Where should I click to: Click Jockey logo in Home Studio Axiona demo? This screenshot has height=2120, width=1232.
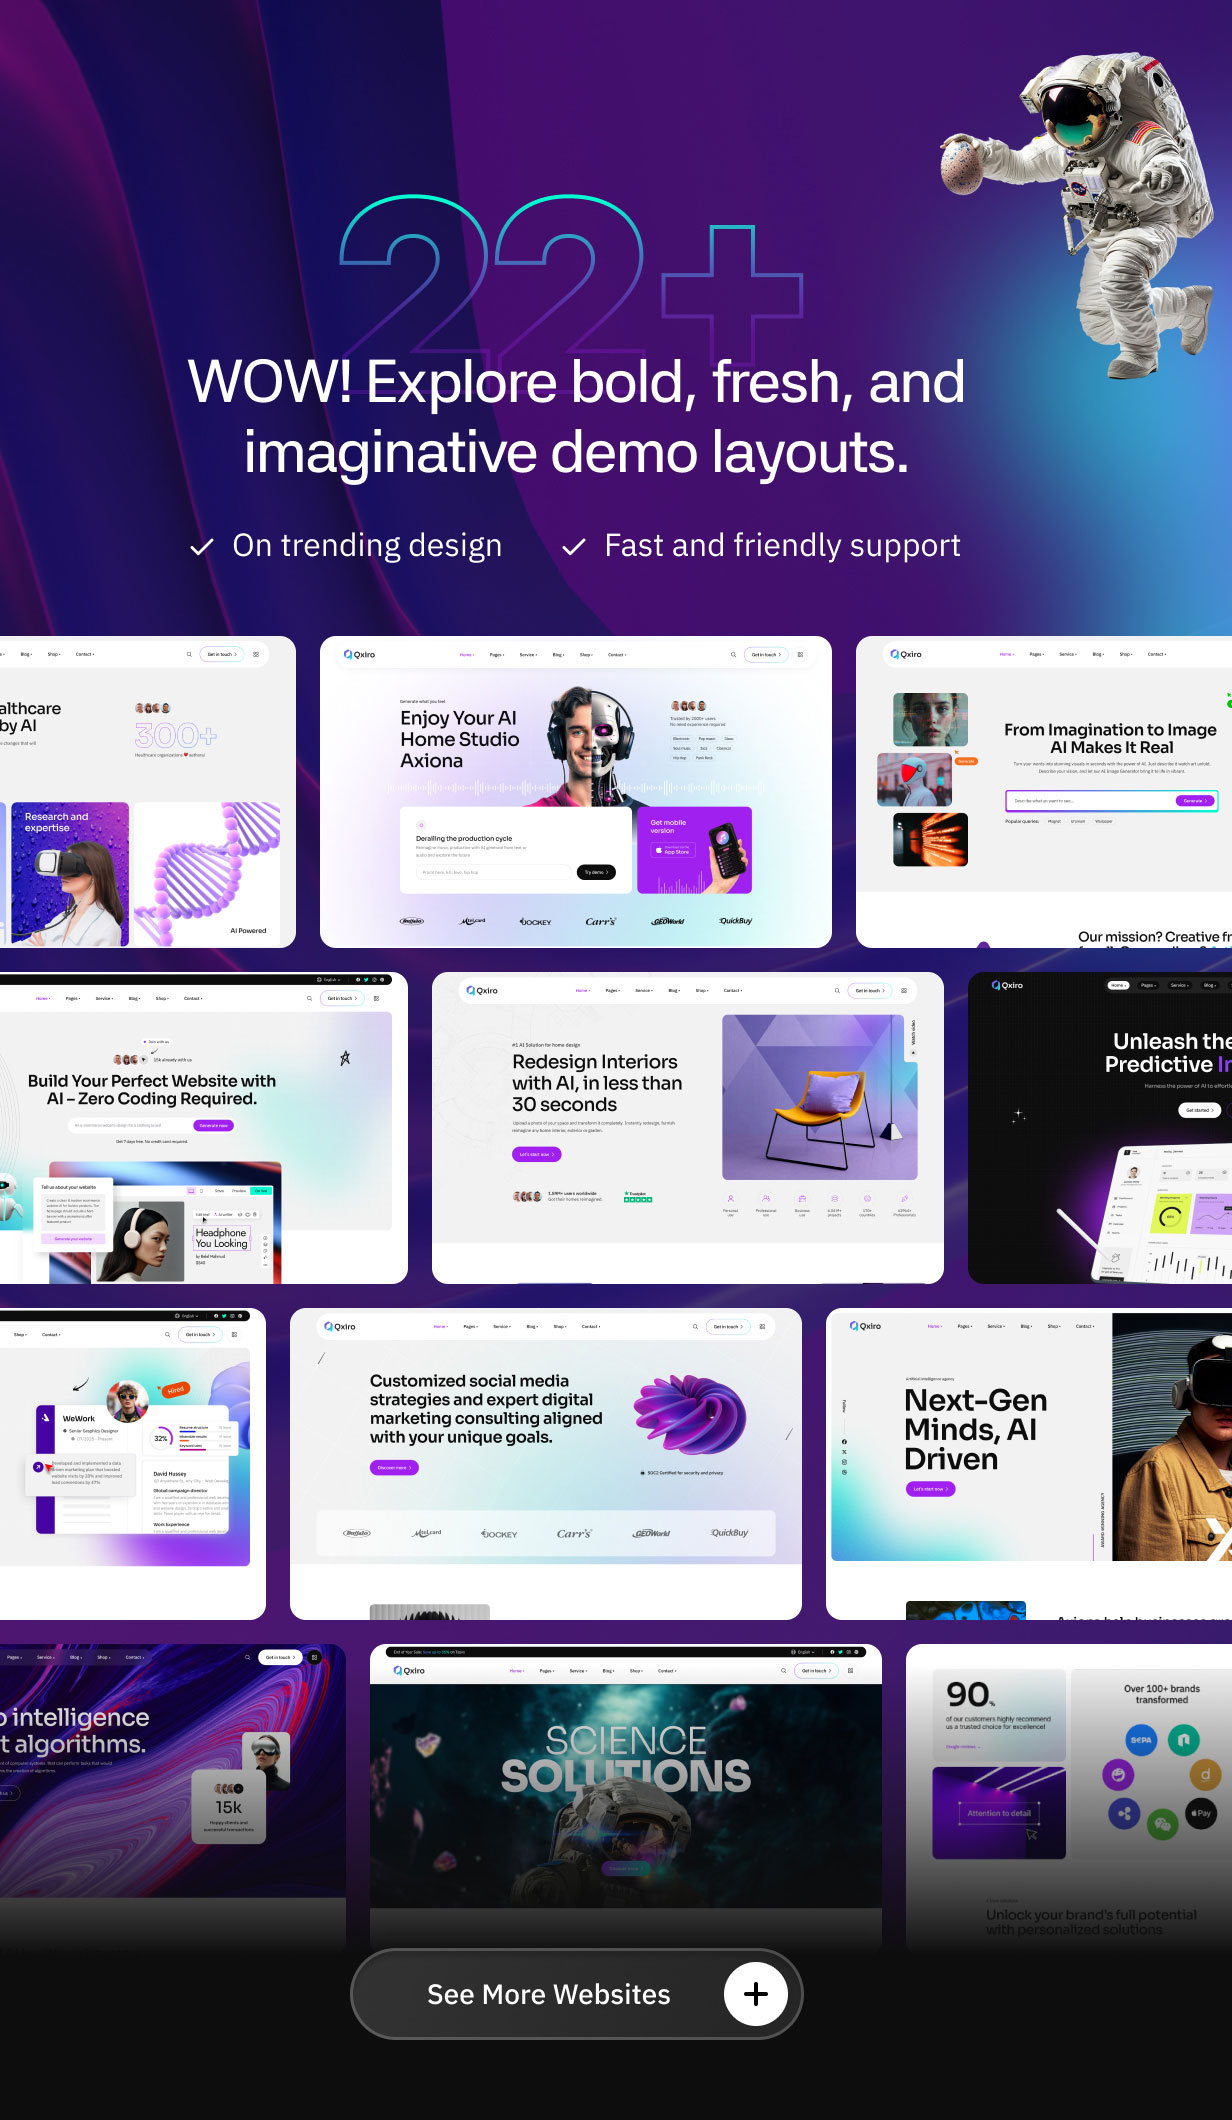click(536, 921)
